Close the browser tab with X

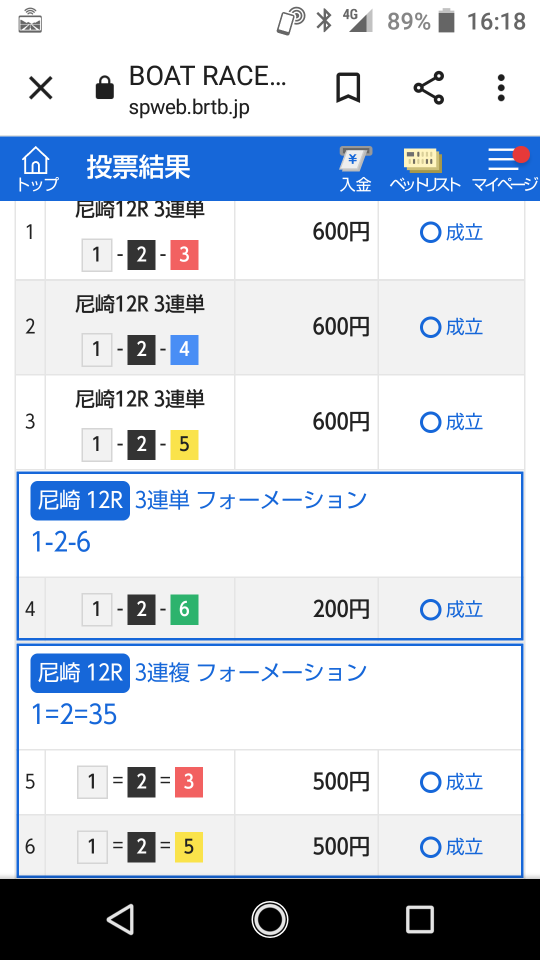coord(41,89)
